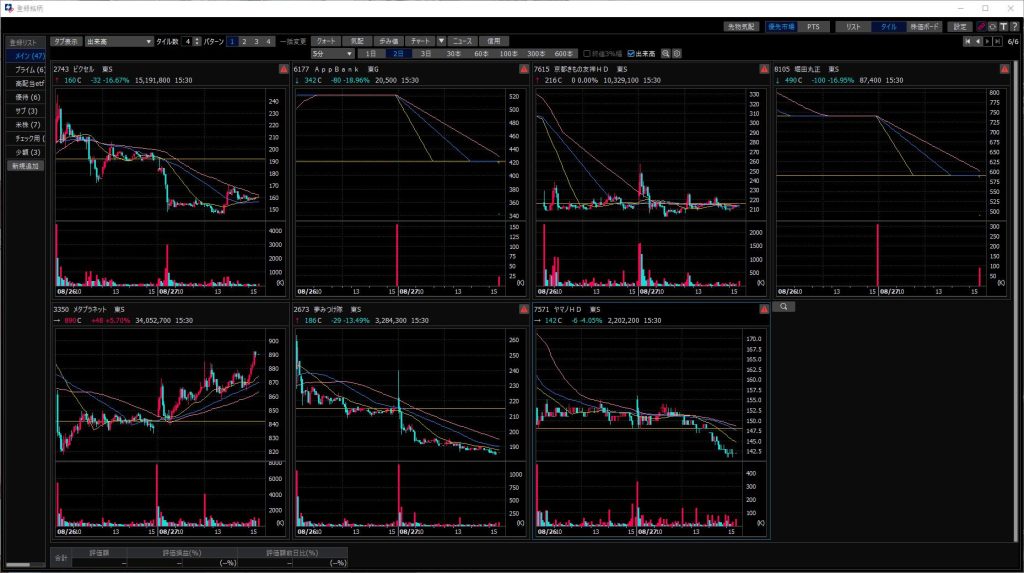Click the search magnifier below 8105 chart
The width and height of the screenshot is (1024, 573).
coord(783,306)
